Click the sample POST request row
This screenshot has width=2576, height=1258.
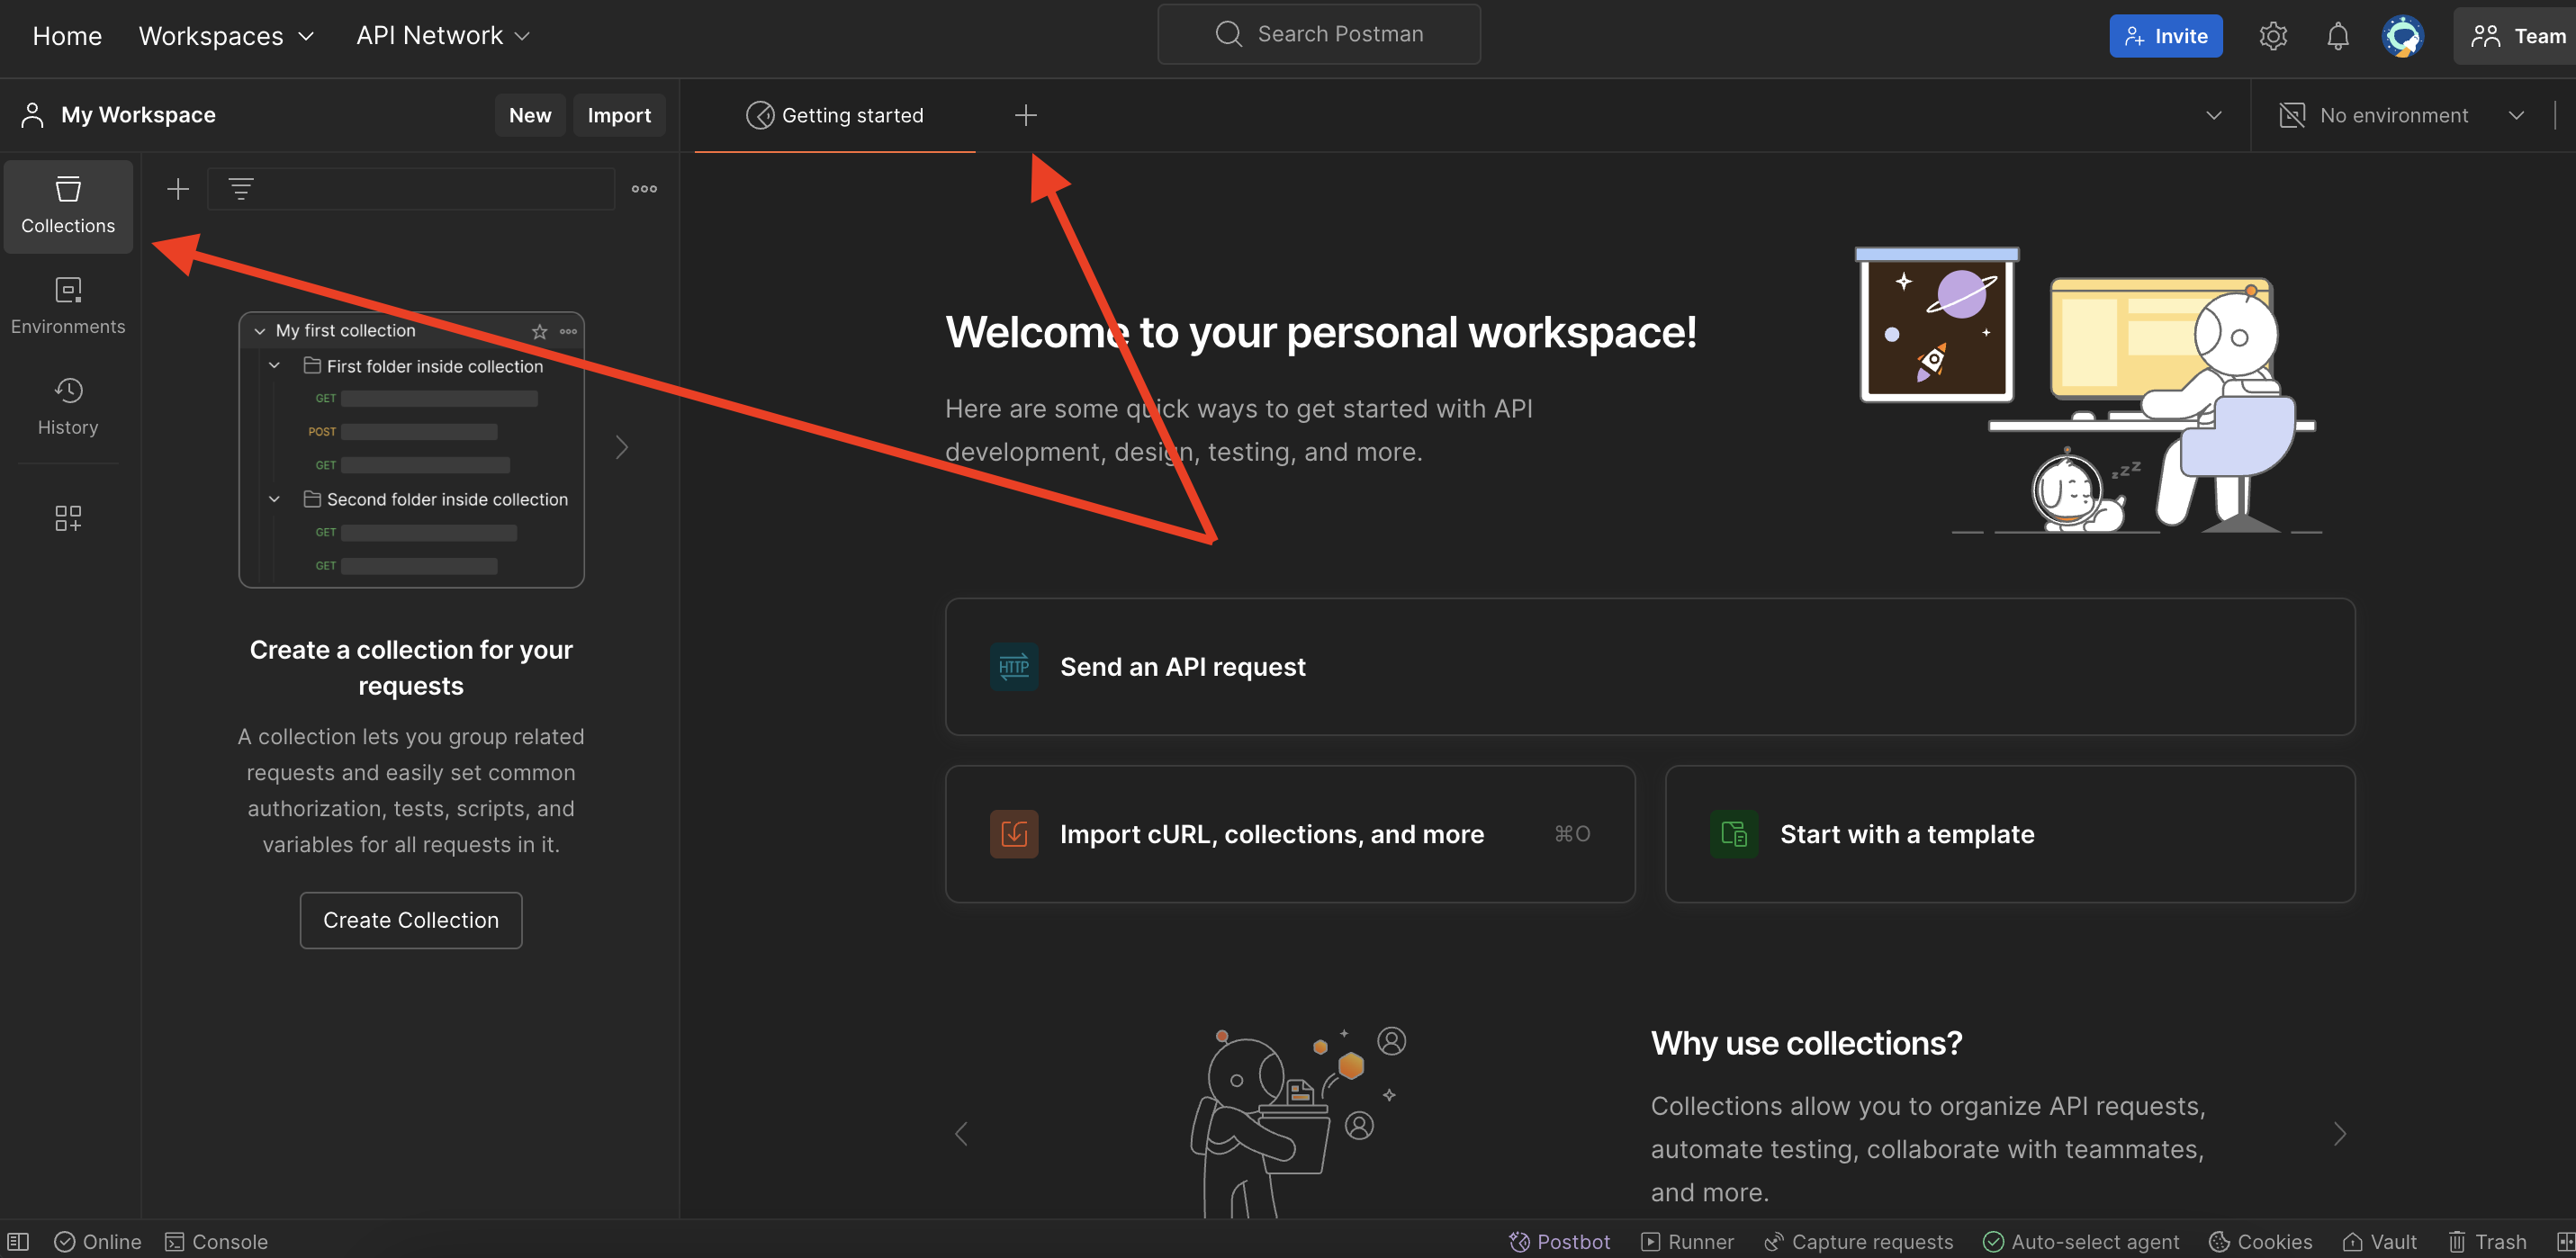click(x=403, y=432)
